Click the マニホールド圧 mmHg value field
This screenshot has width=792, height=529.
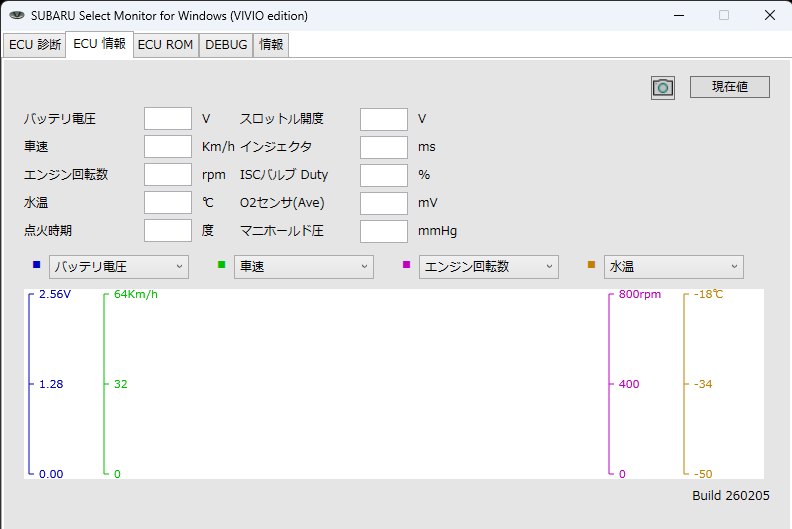coord(383,231)
